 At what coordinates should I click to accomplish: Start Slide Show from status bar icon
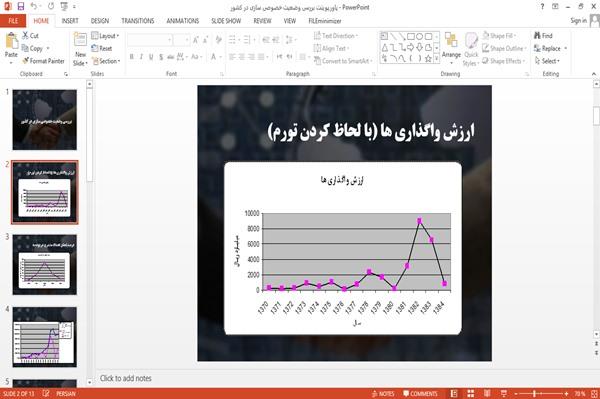[x=504, y=393]
